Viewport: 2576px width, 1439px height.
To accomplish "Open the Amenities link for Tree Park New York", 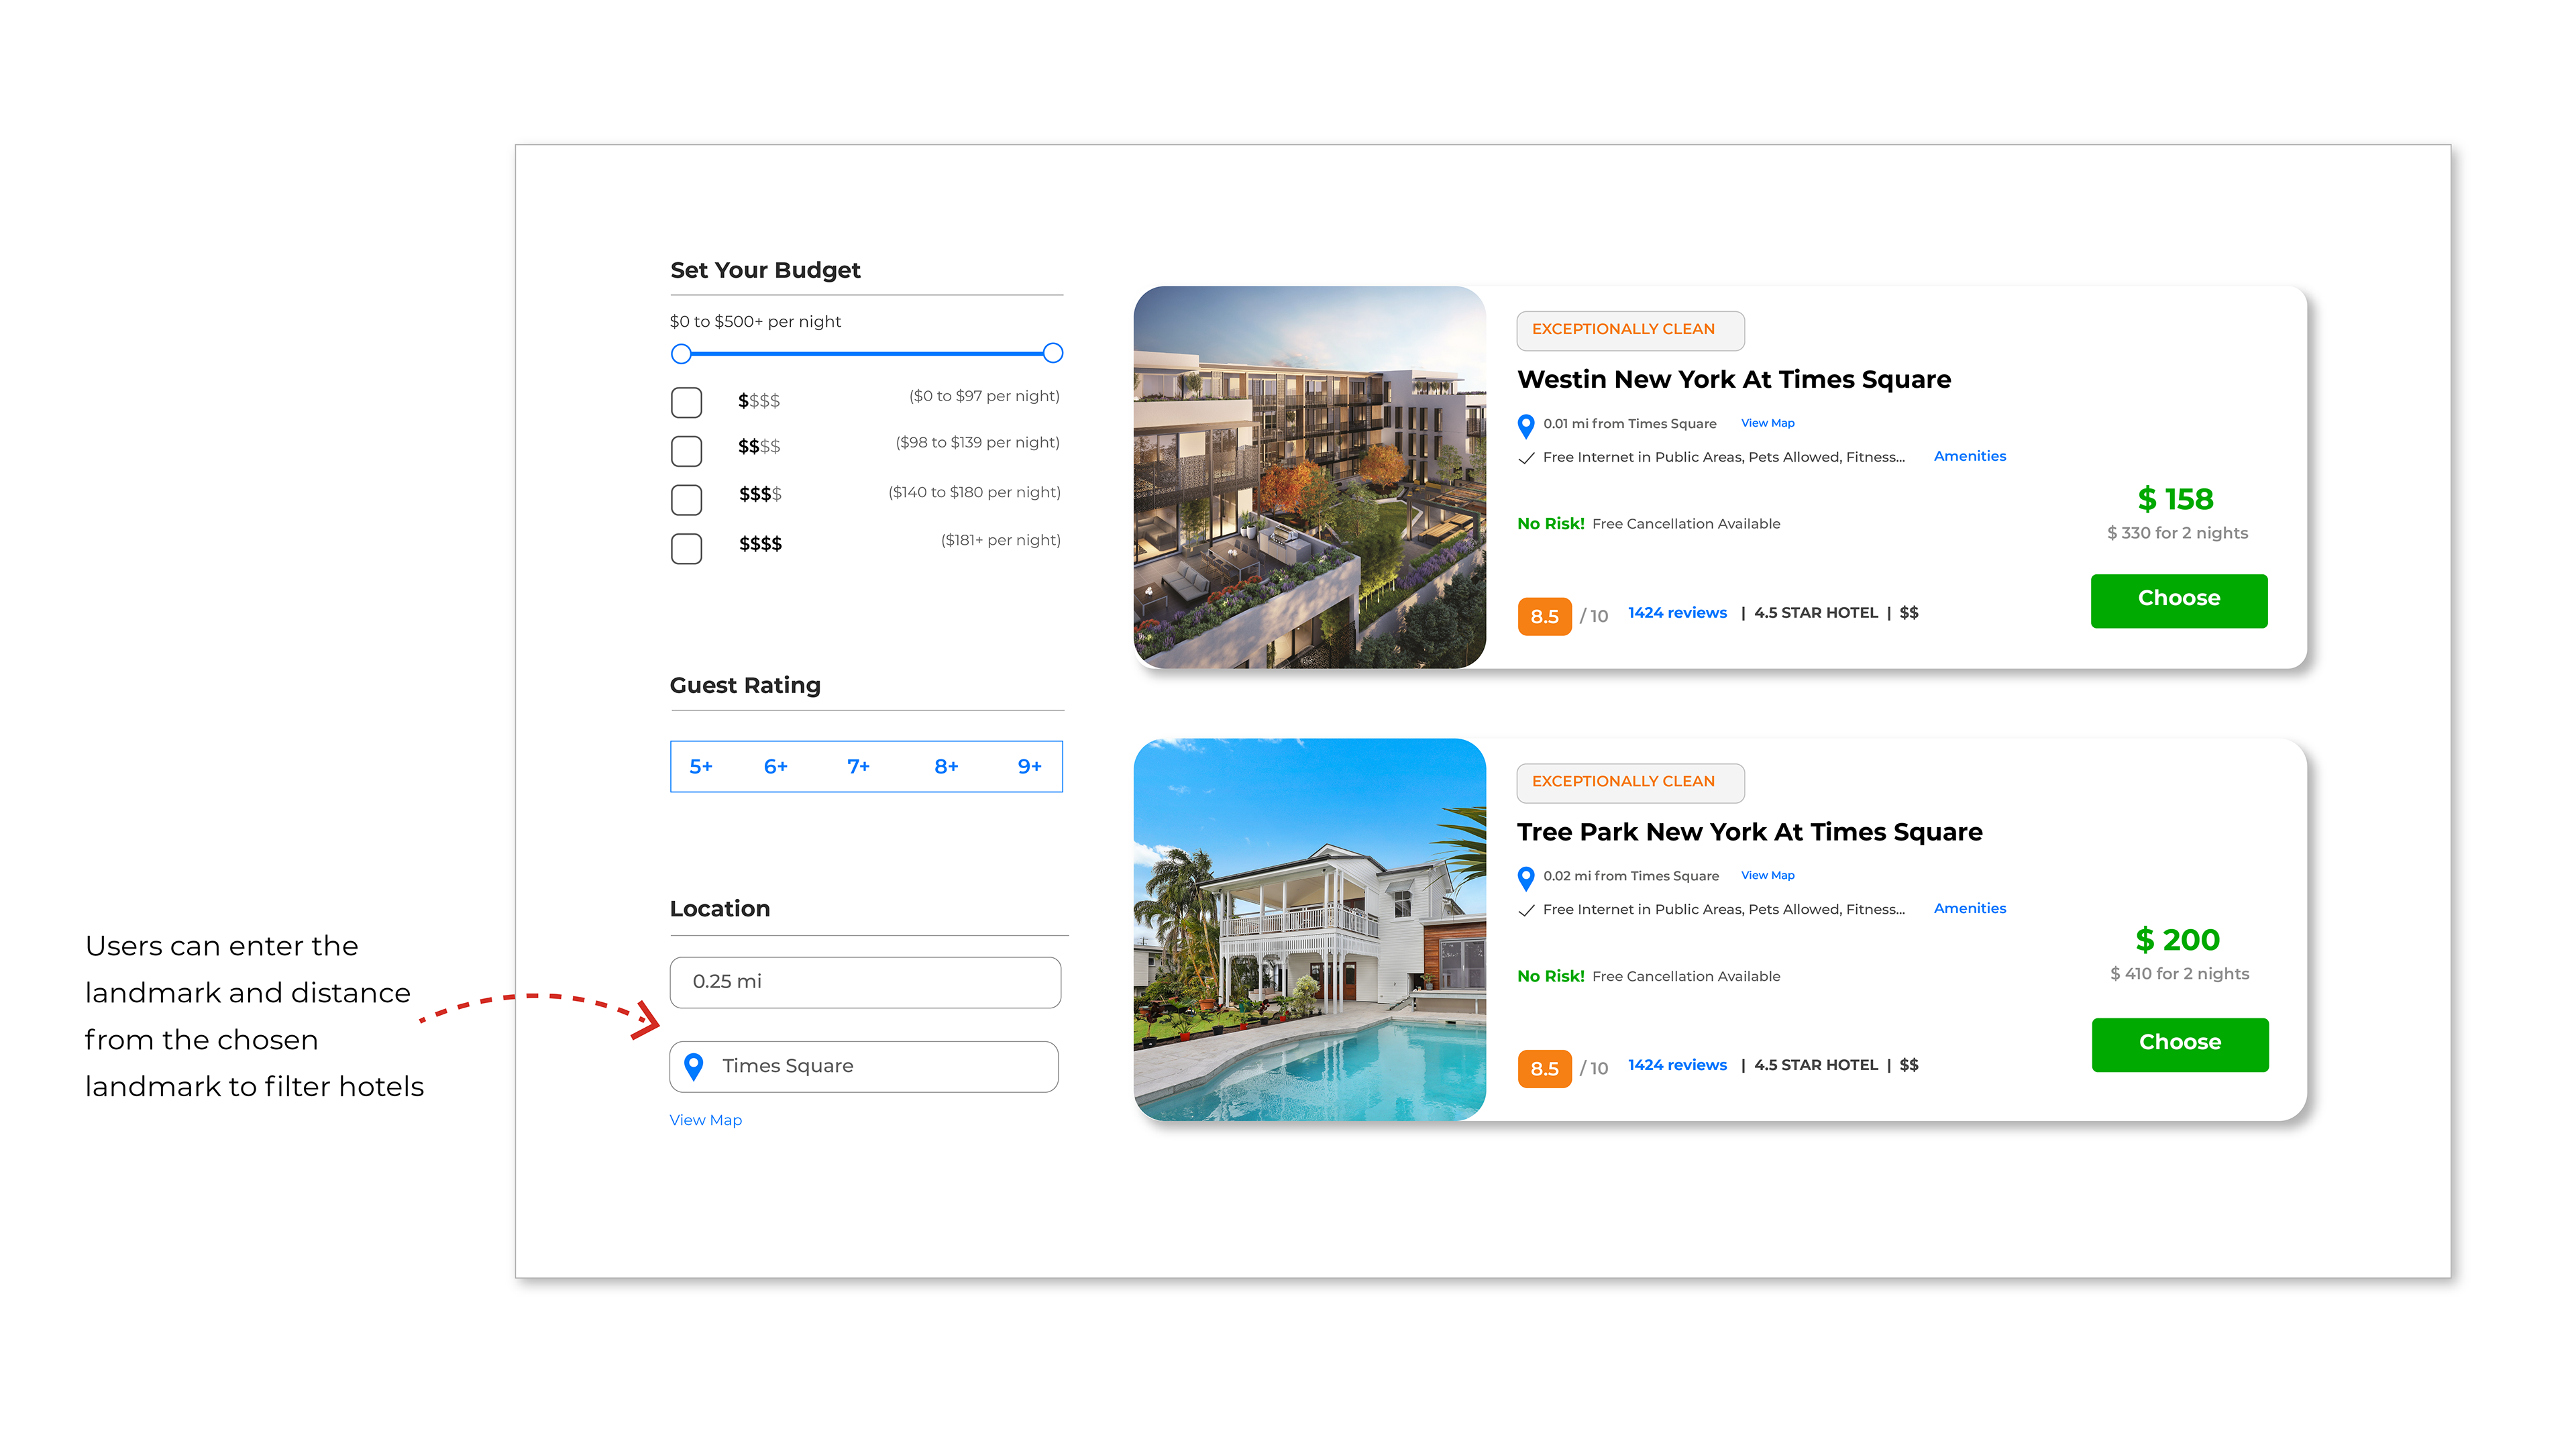I will click(x=1969, y=908).
